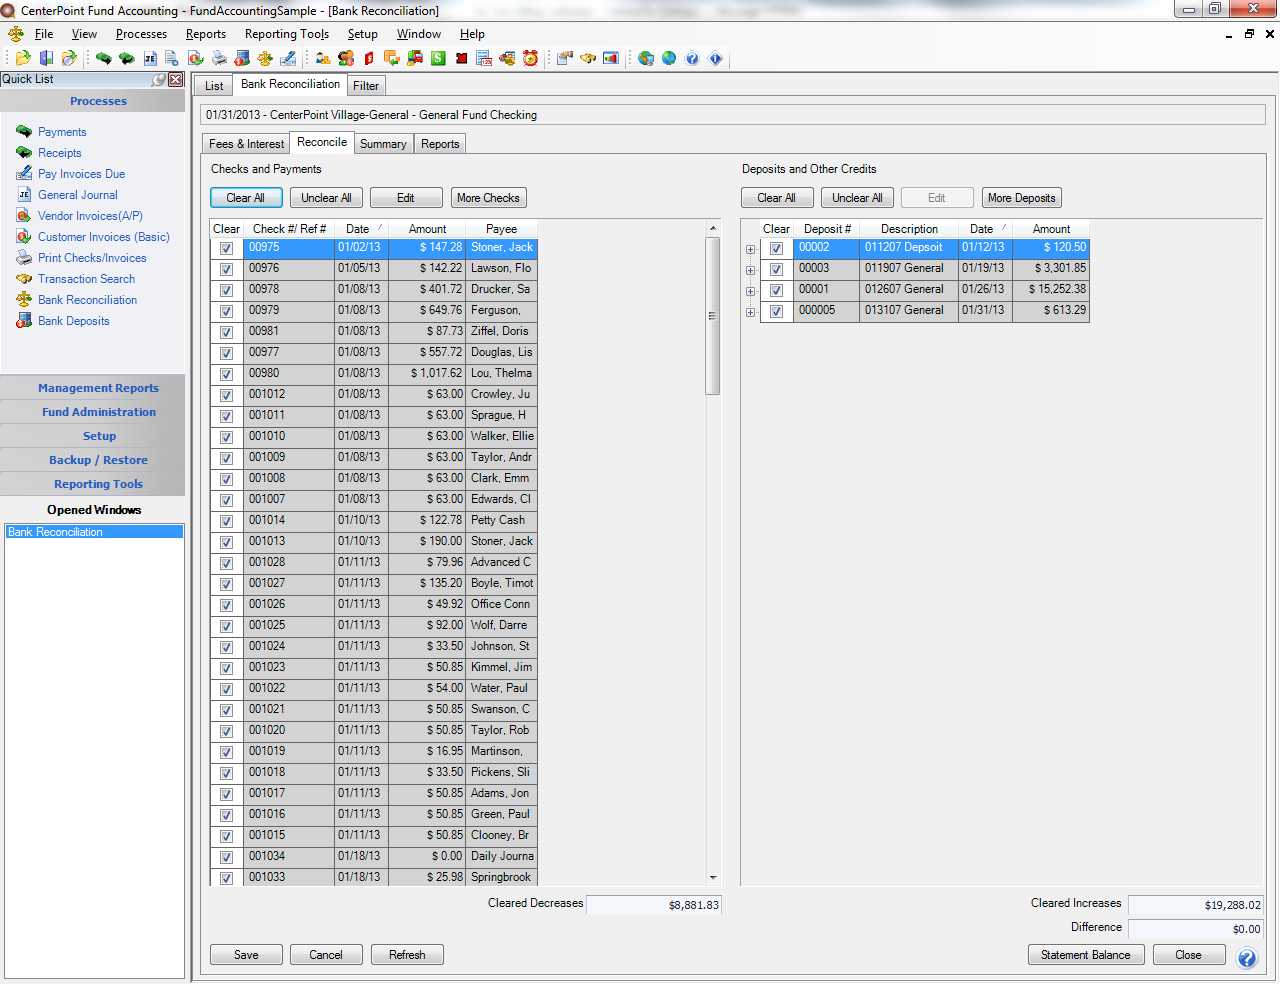
Task: Switch to the Fees & Interest tab
Action: [246, 144]
